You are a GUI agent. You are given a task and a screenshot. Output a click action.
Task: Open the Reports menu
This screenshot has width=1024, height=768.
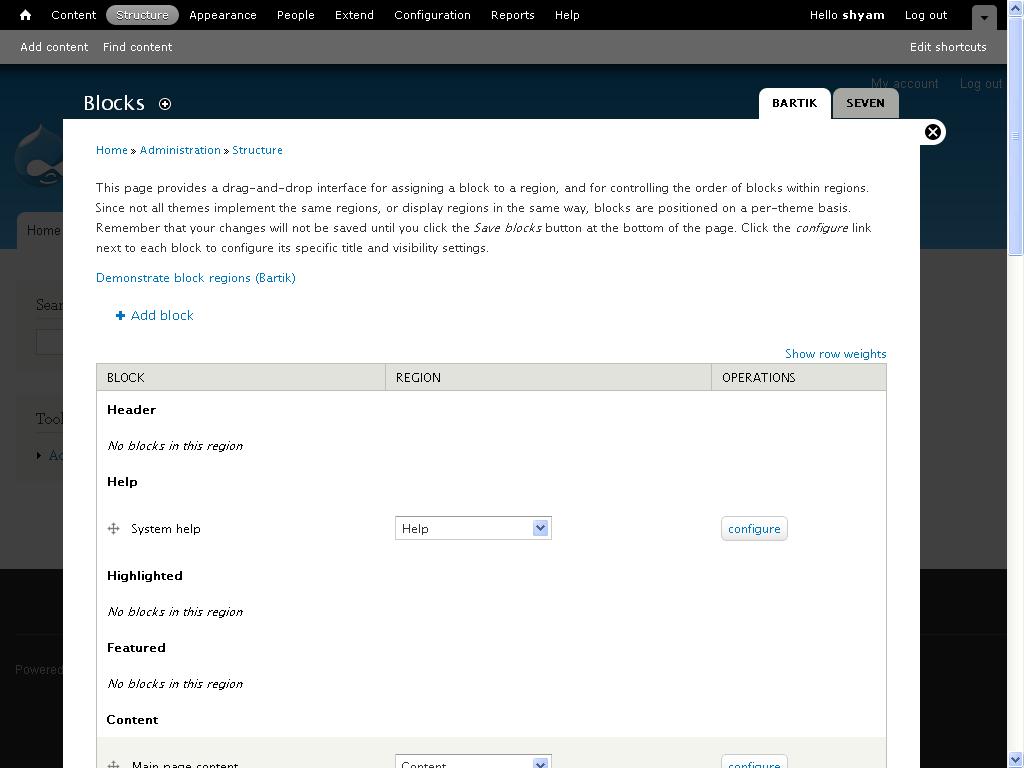pyautogui.click(x=513, y=15)
